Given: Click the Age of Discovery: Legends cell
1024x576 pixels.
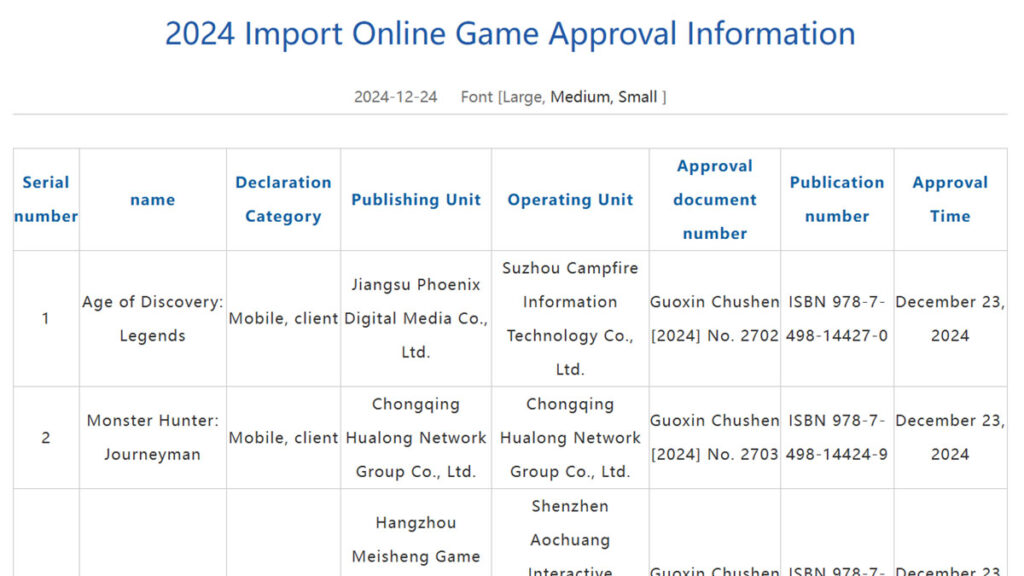Looking at the screenshot, I should (152, 319).
